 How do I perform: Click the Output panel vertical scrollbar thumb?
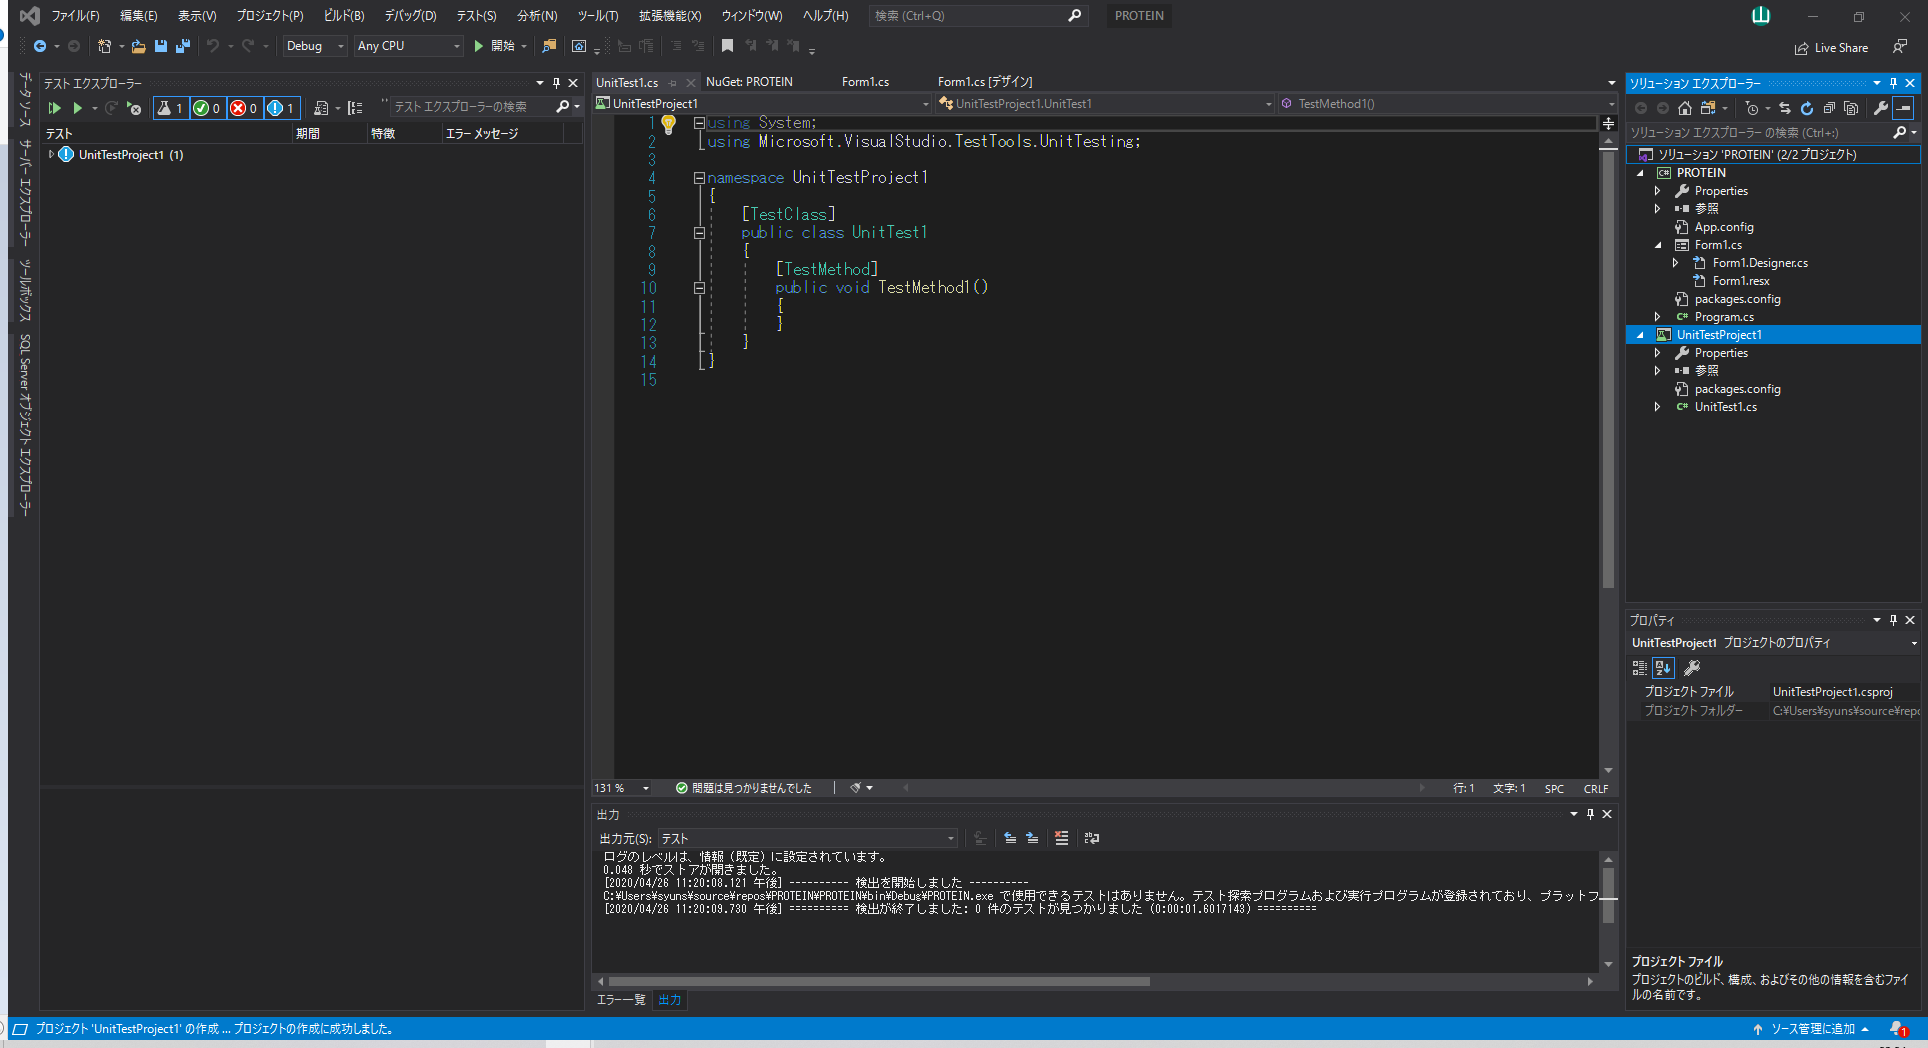coord(1608,896)
